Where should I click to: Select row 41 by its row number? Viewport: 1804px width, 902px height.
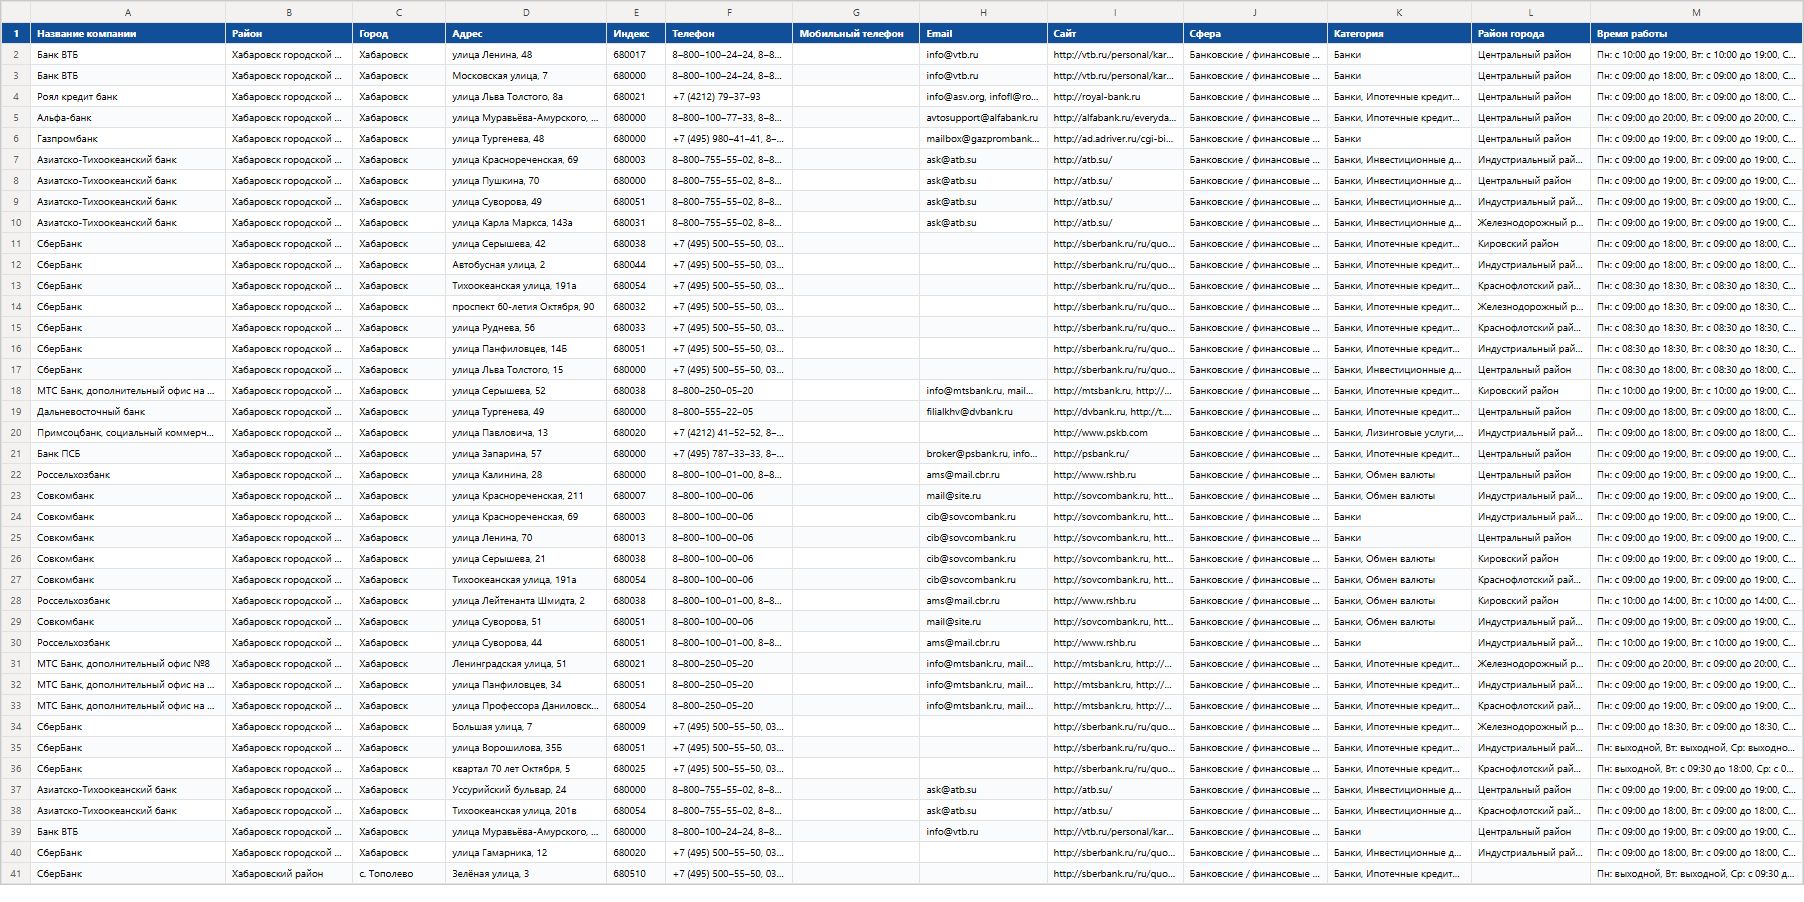pyautogui.click(x=16, y=874)
